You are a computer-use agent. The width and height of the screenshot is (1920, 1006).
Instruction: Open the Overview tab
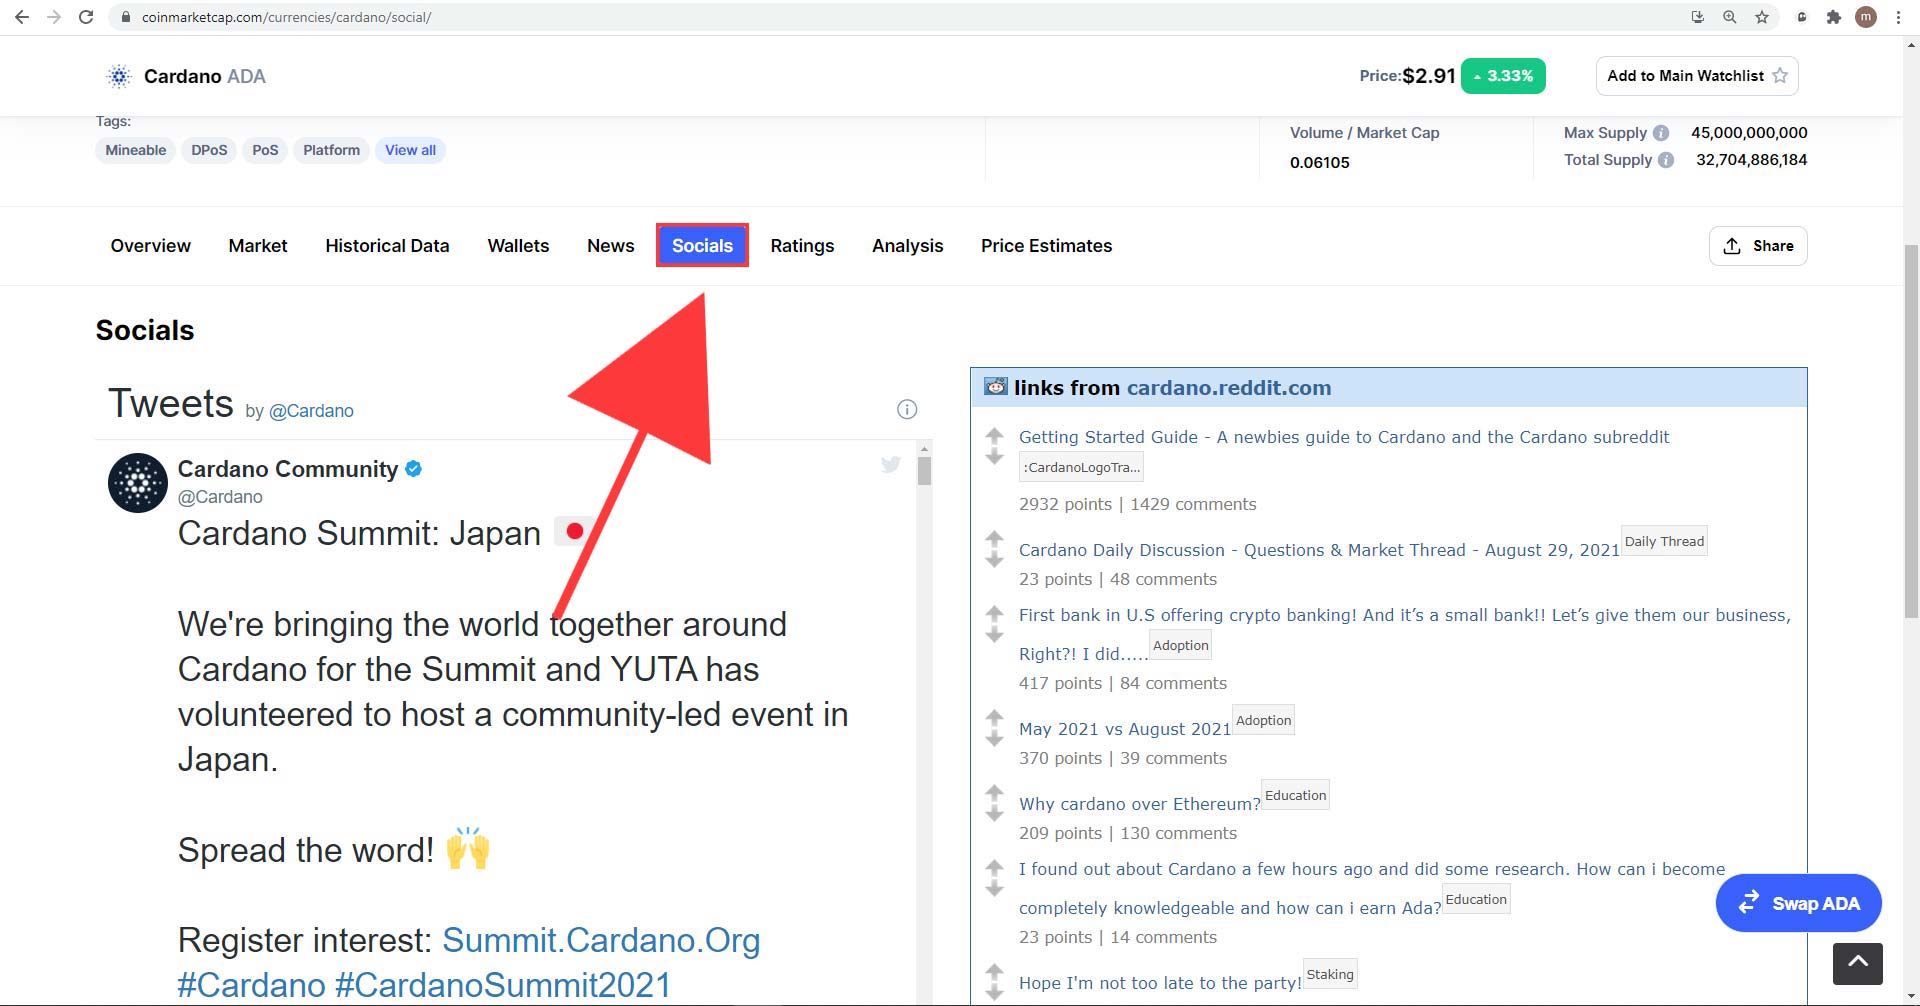point(150,246)
